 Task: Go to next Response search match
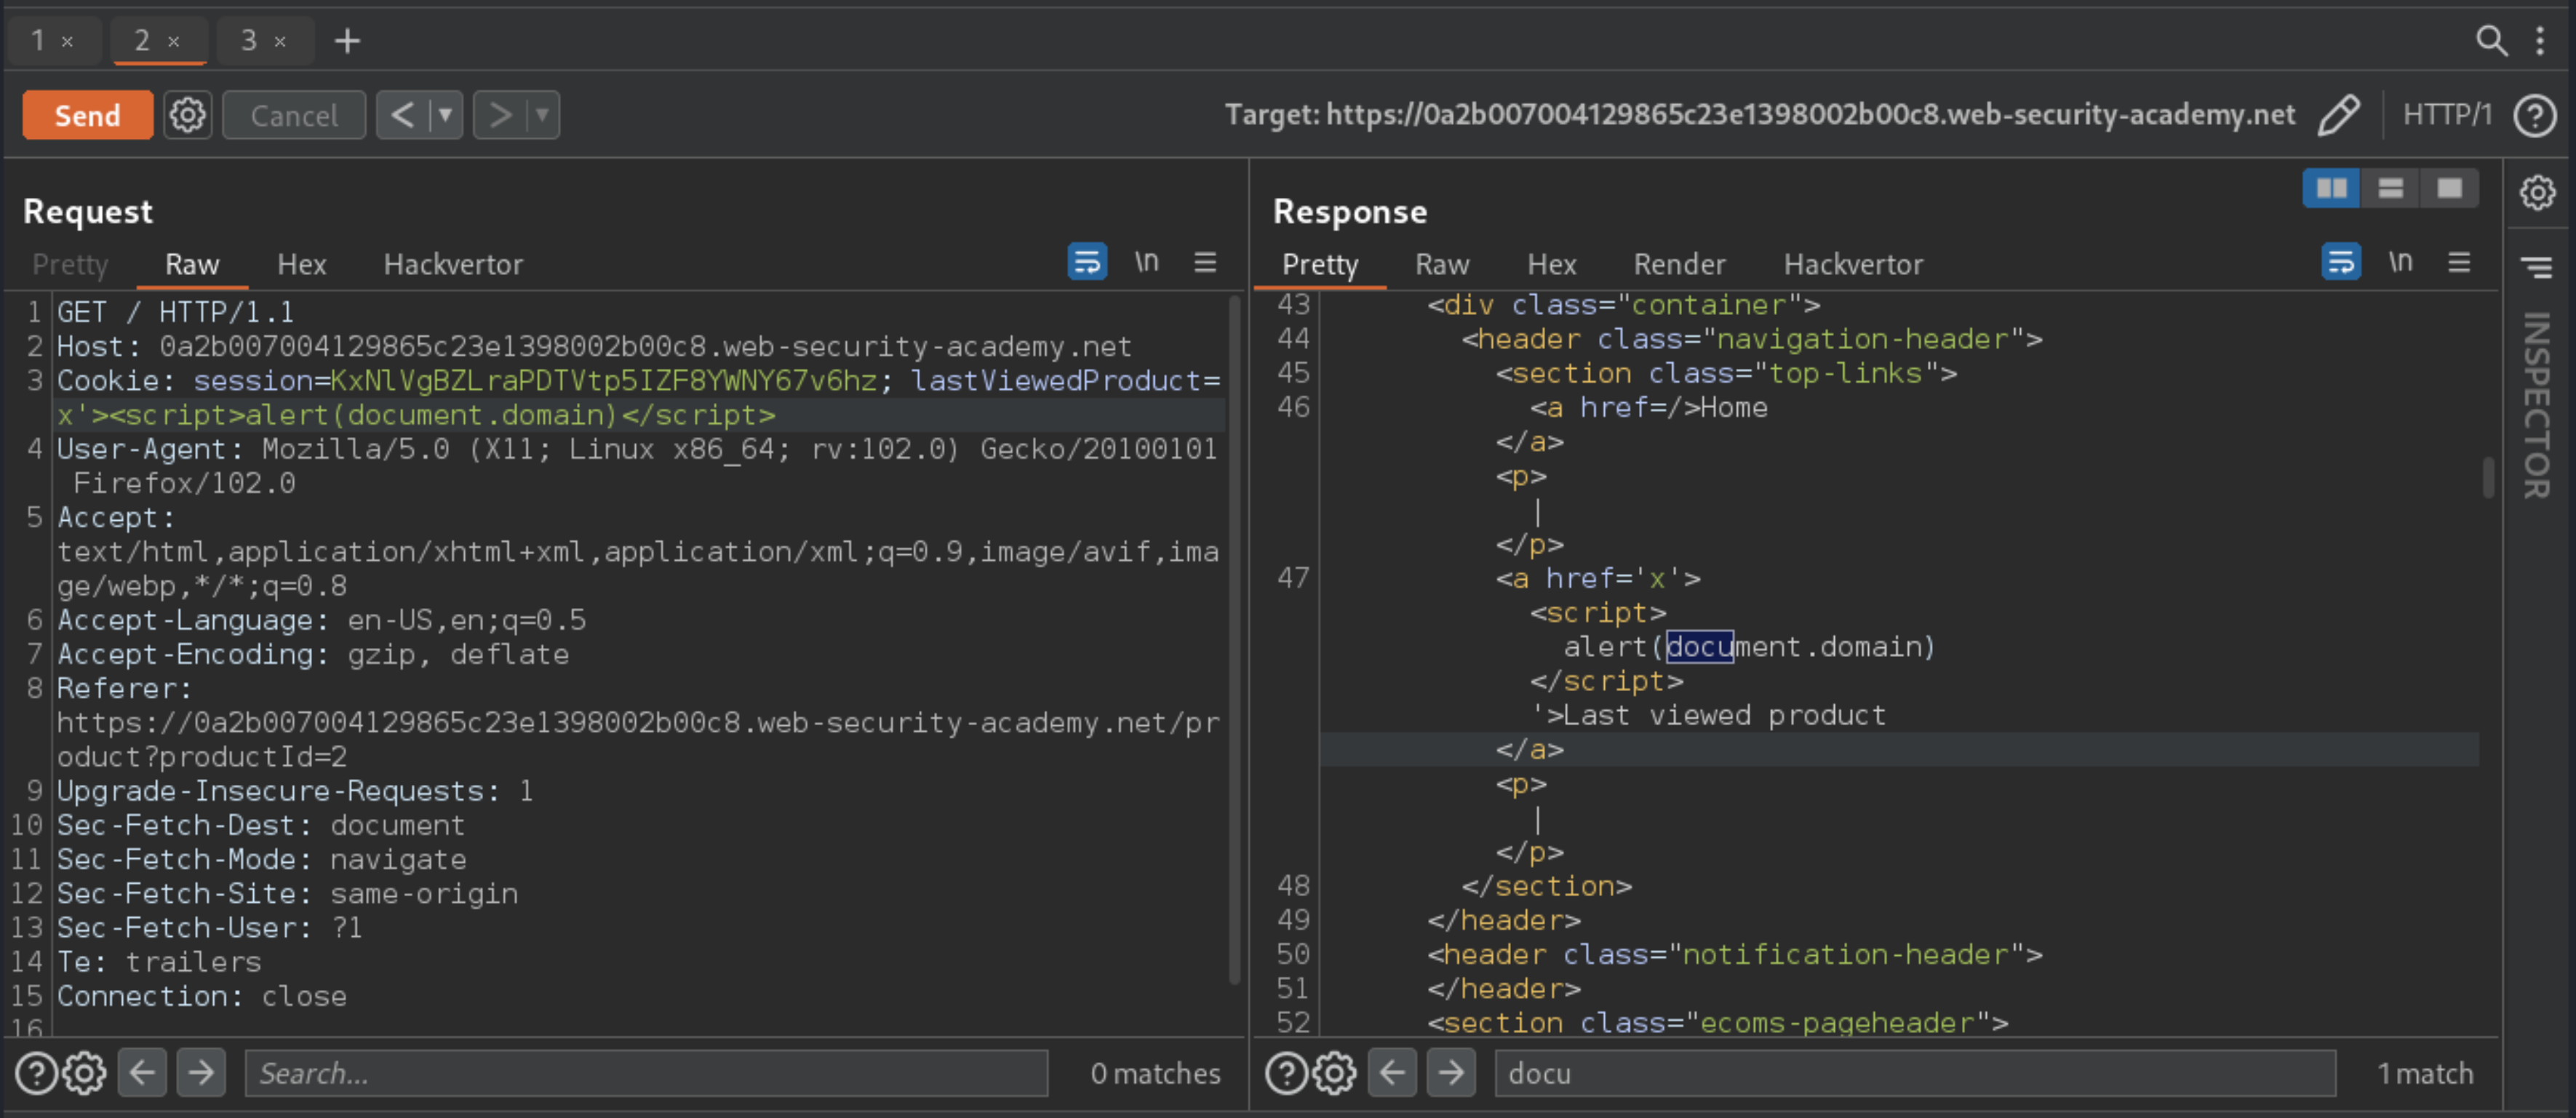(x=1451, y=1073)
